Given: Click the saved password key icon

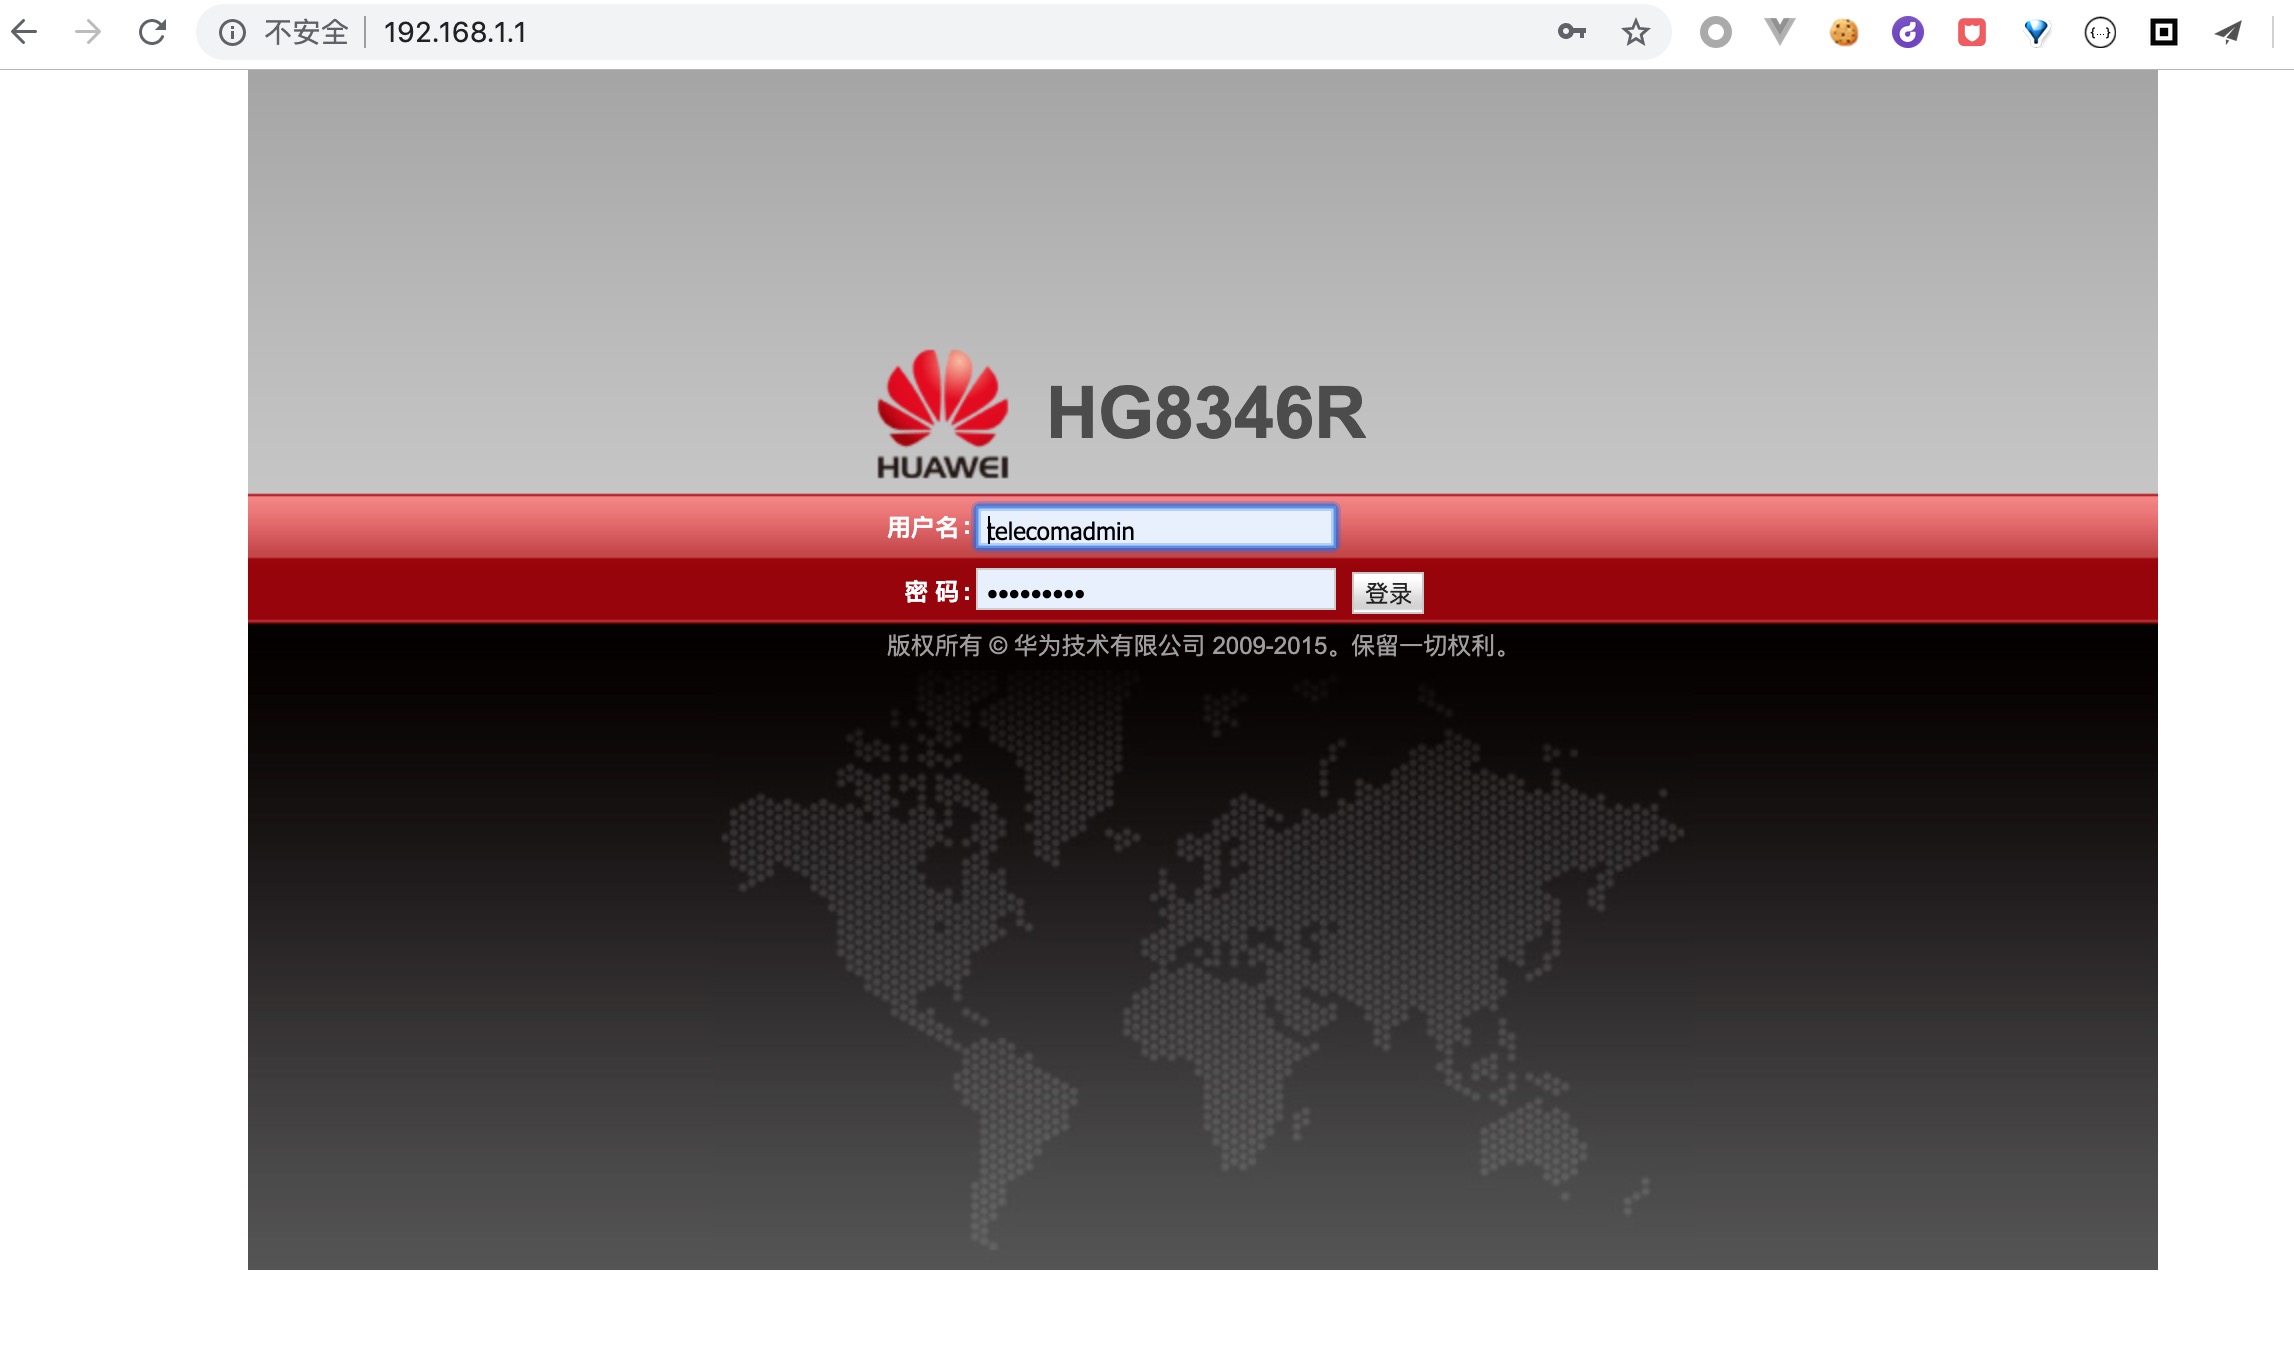Looking at the screenshot, I should (1571, 32).
